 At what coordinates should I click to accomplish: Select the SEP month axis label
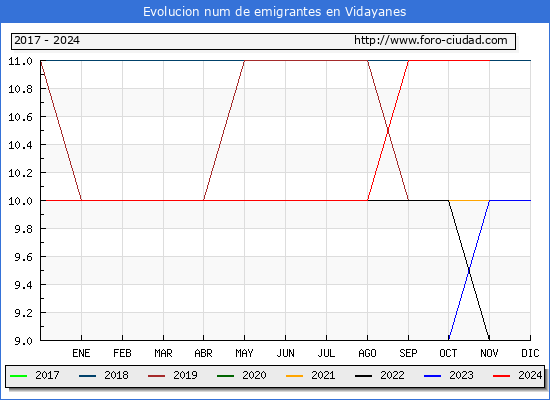tap(408, 353)
